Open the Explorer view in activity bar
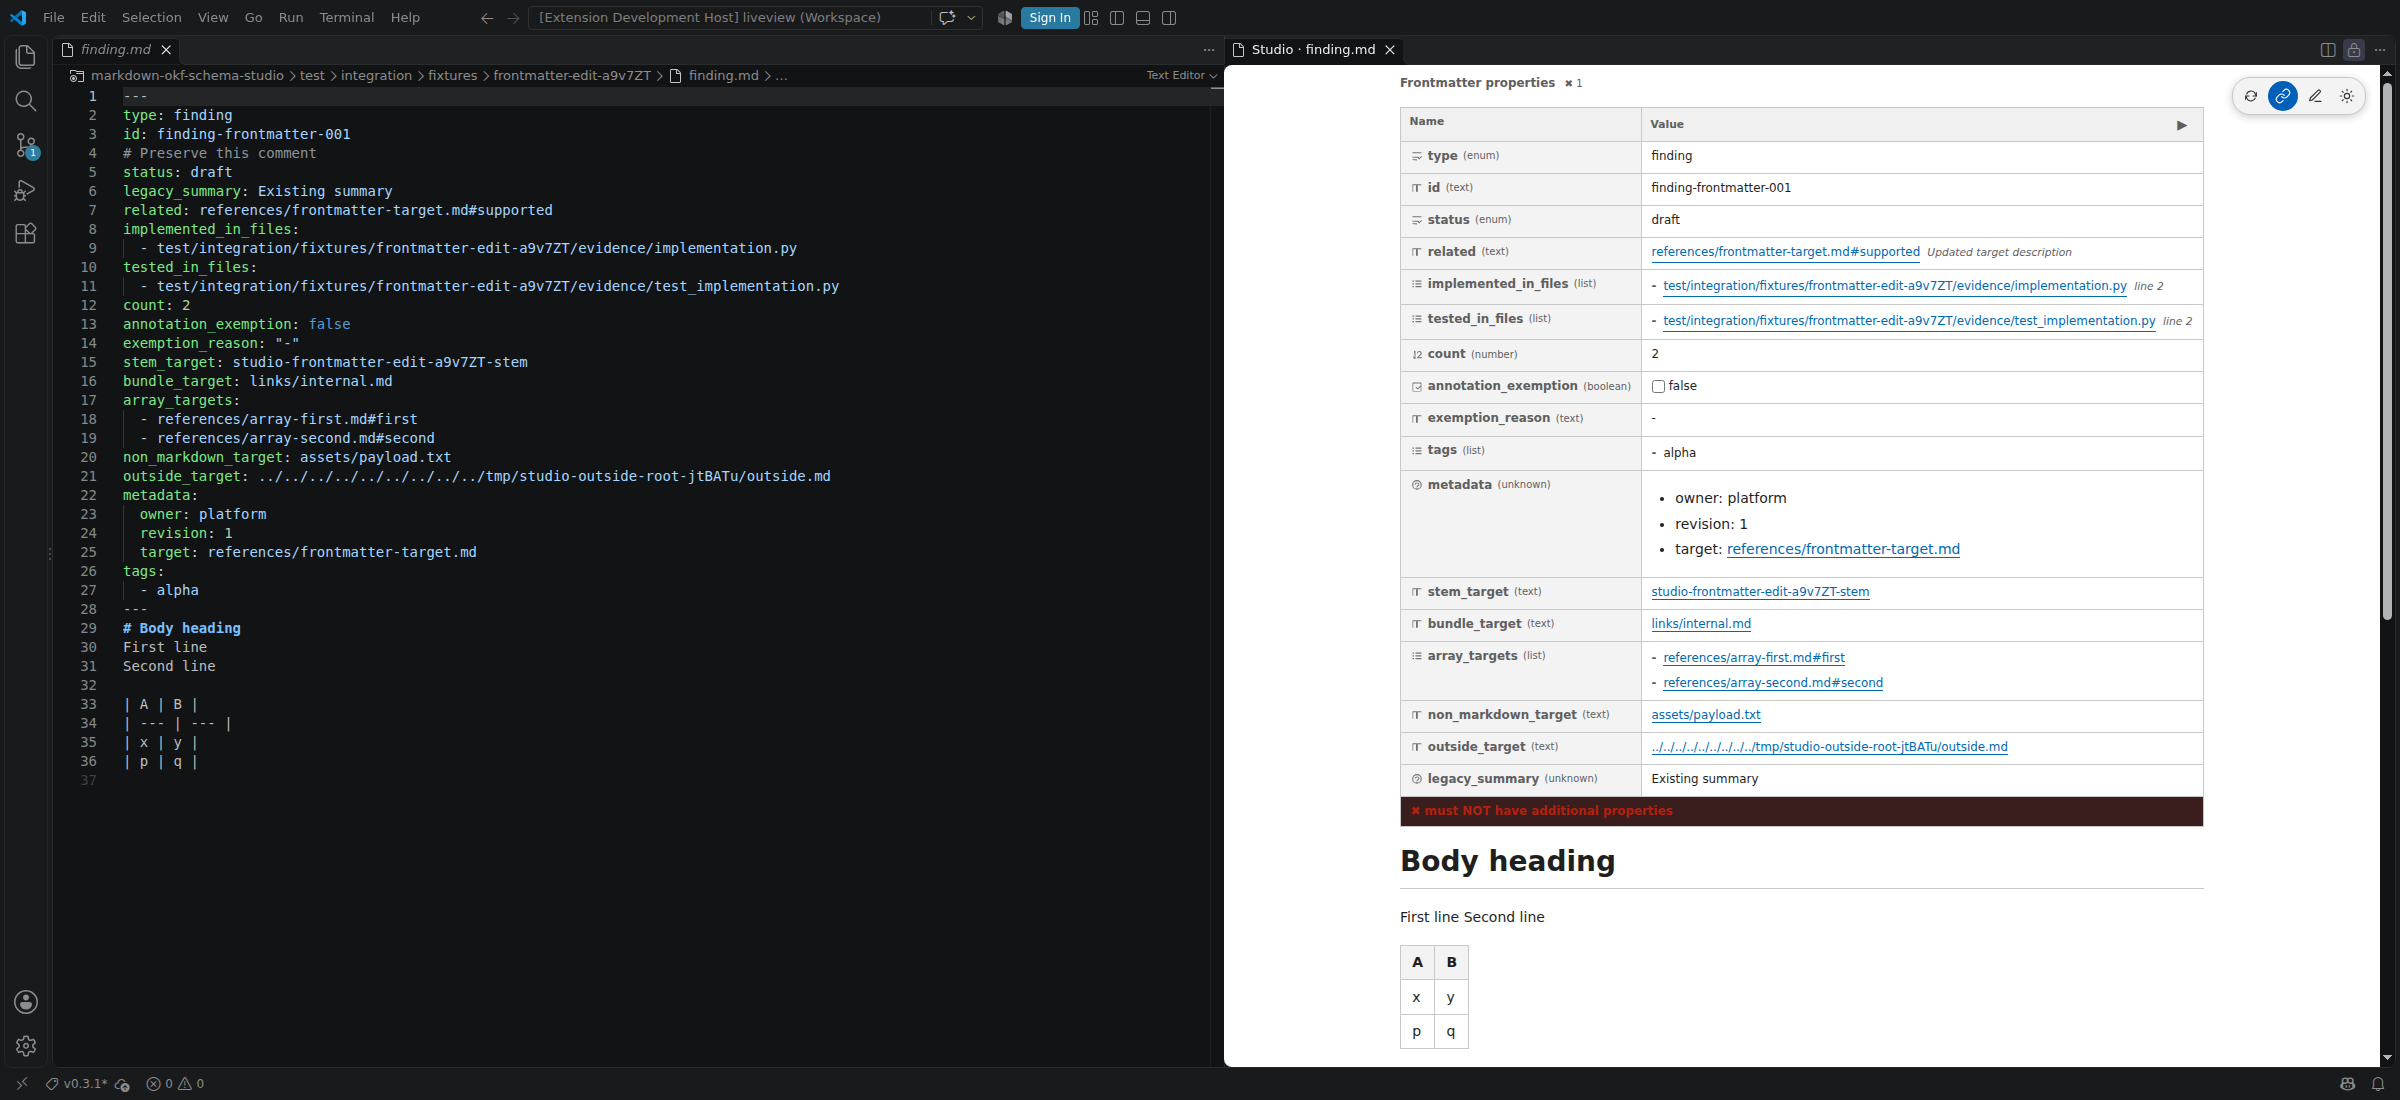The height and width of the screenshot is (1100, 2400). click(26, 57)
